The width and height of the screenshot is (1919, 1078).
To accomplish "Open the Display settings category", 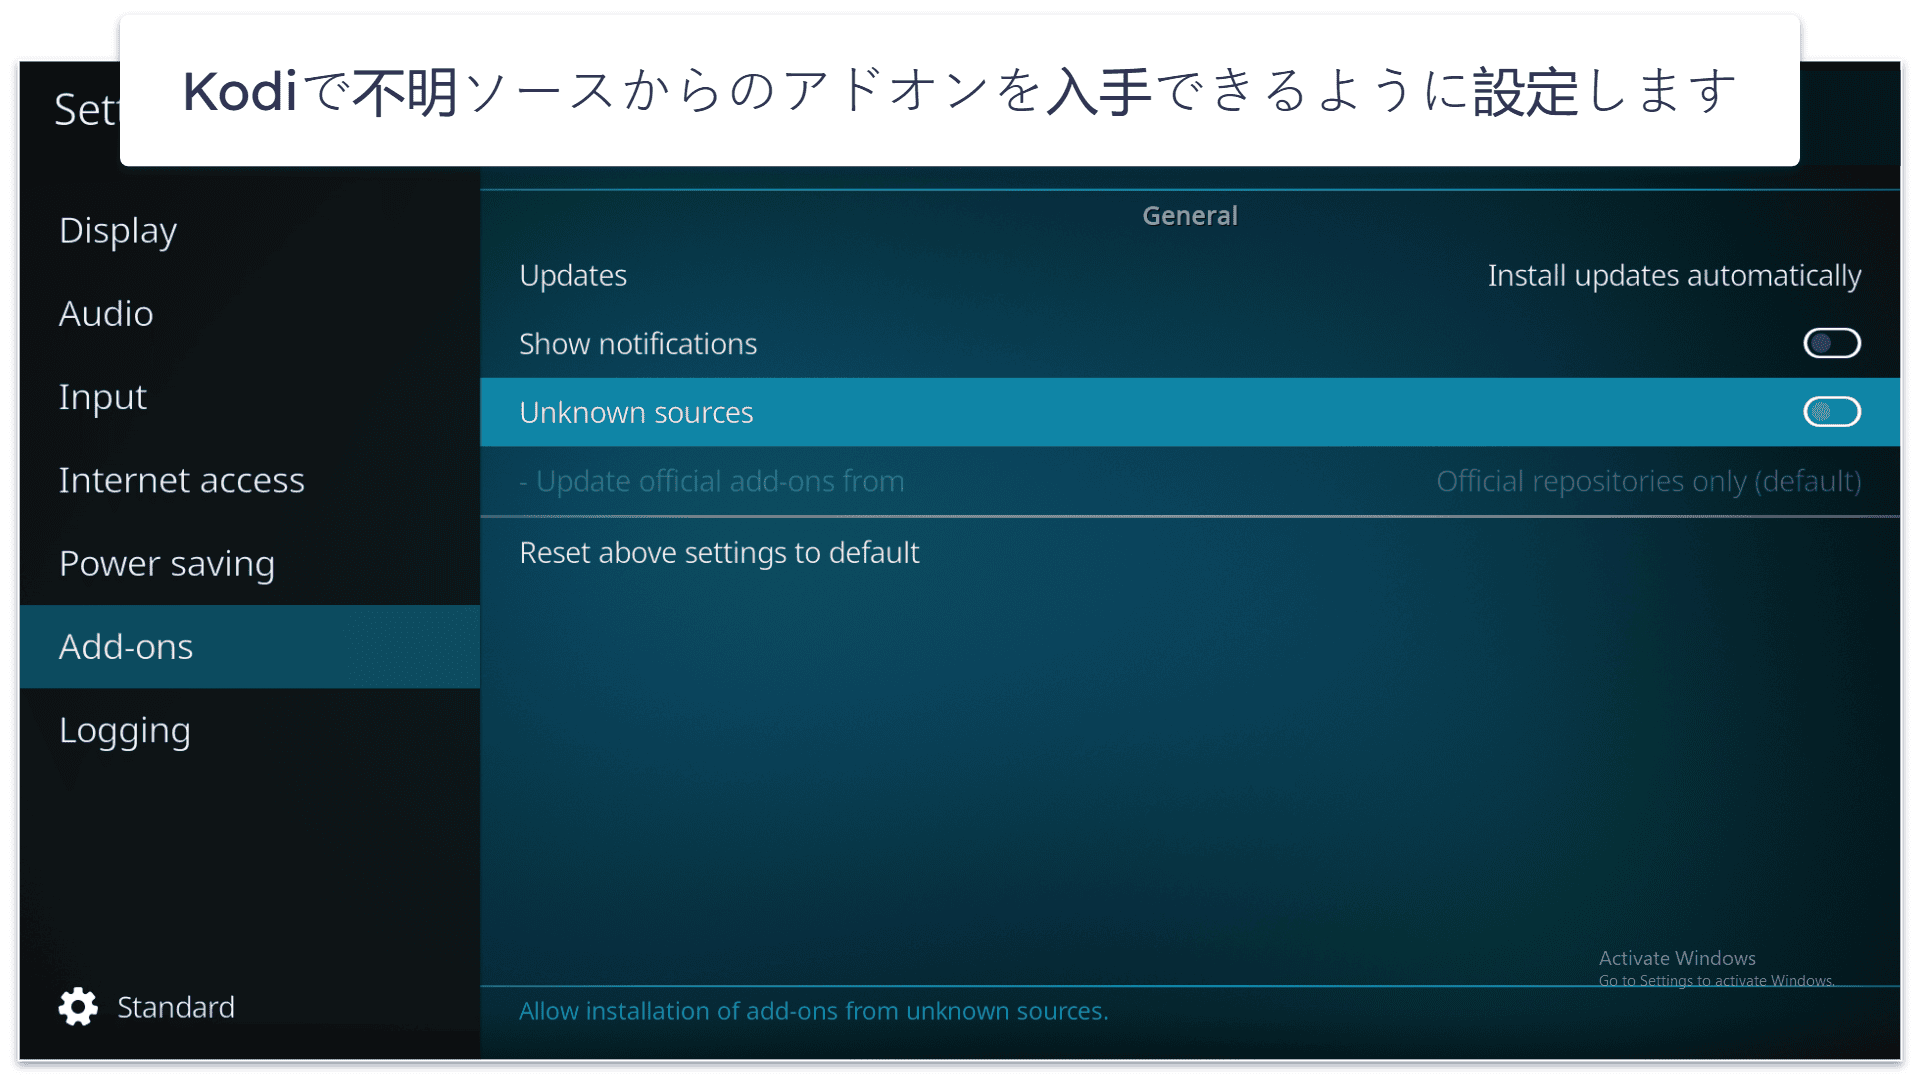I will 249,230.
